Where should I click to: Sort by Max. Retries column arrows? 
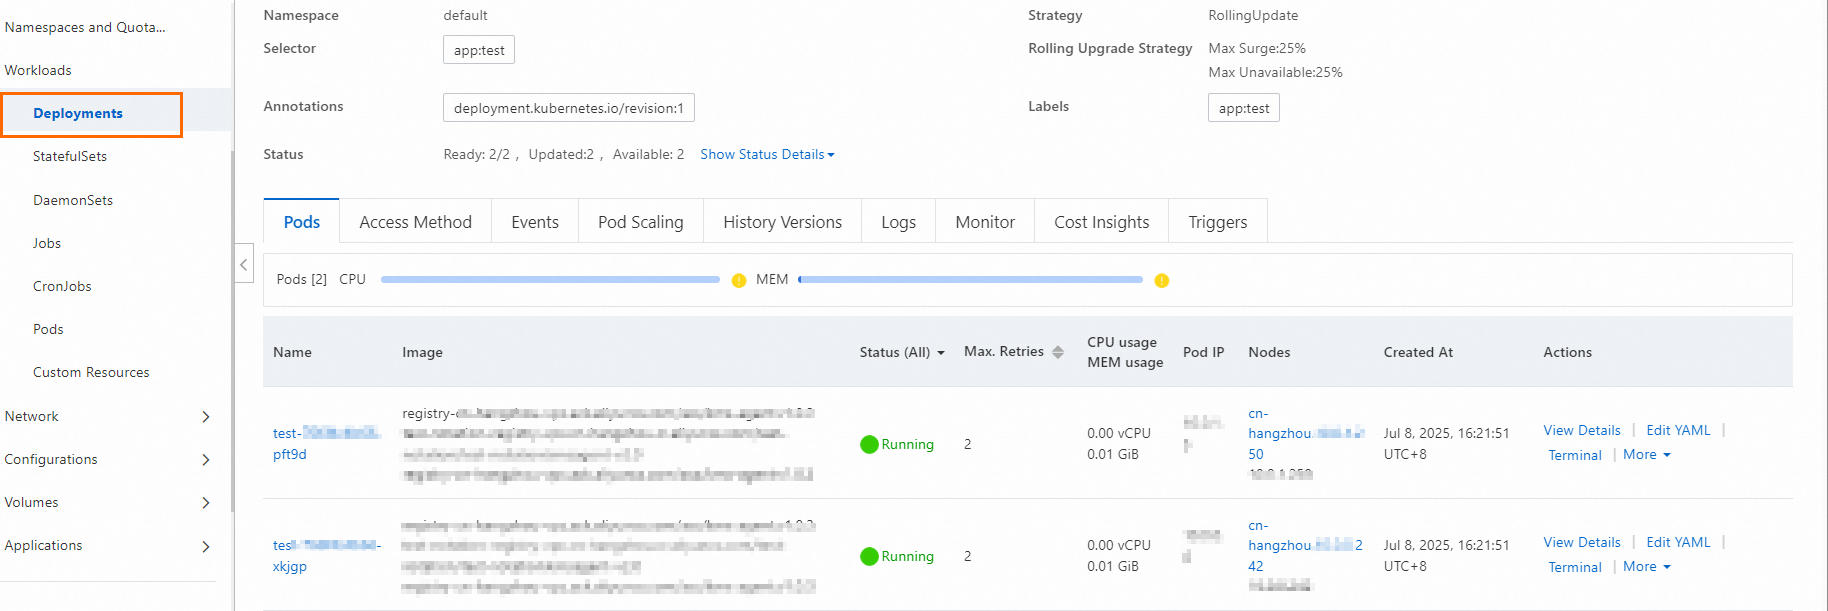pyautogui.click(x=1058, y=352)
